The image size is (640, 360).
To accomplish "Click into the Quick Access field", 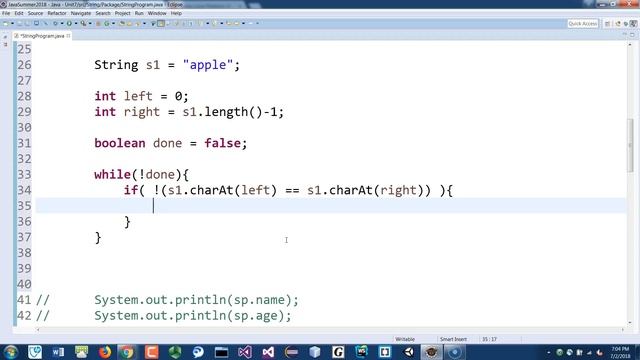I will point(583,24).
